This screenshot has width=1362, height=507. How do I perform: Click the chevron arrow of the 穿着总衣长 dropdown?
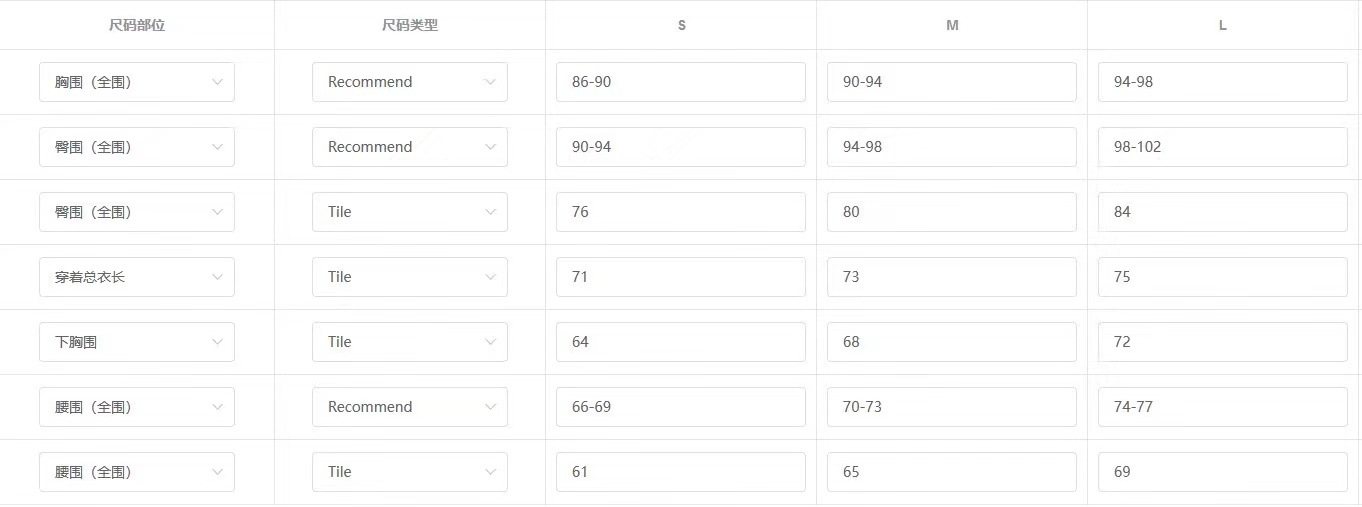tap(217, 277)
